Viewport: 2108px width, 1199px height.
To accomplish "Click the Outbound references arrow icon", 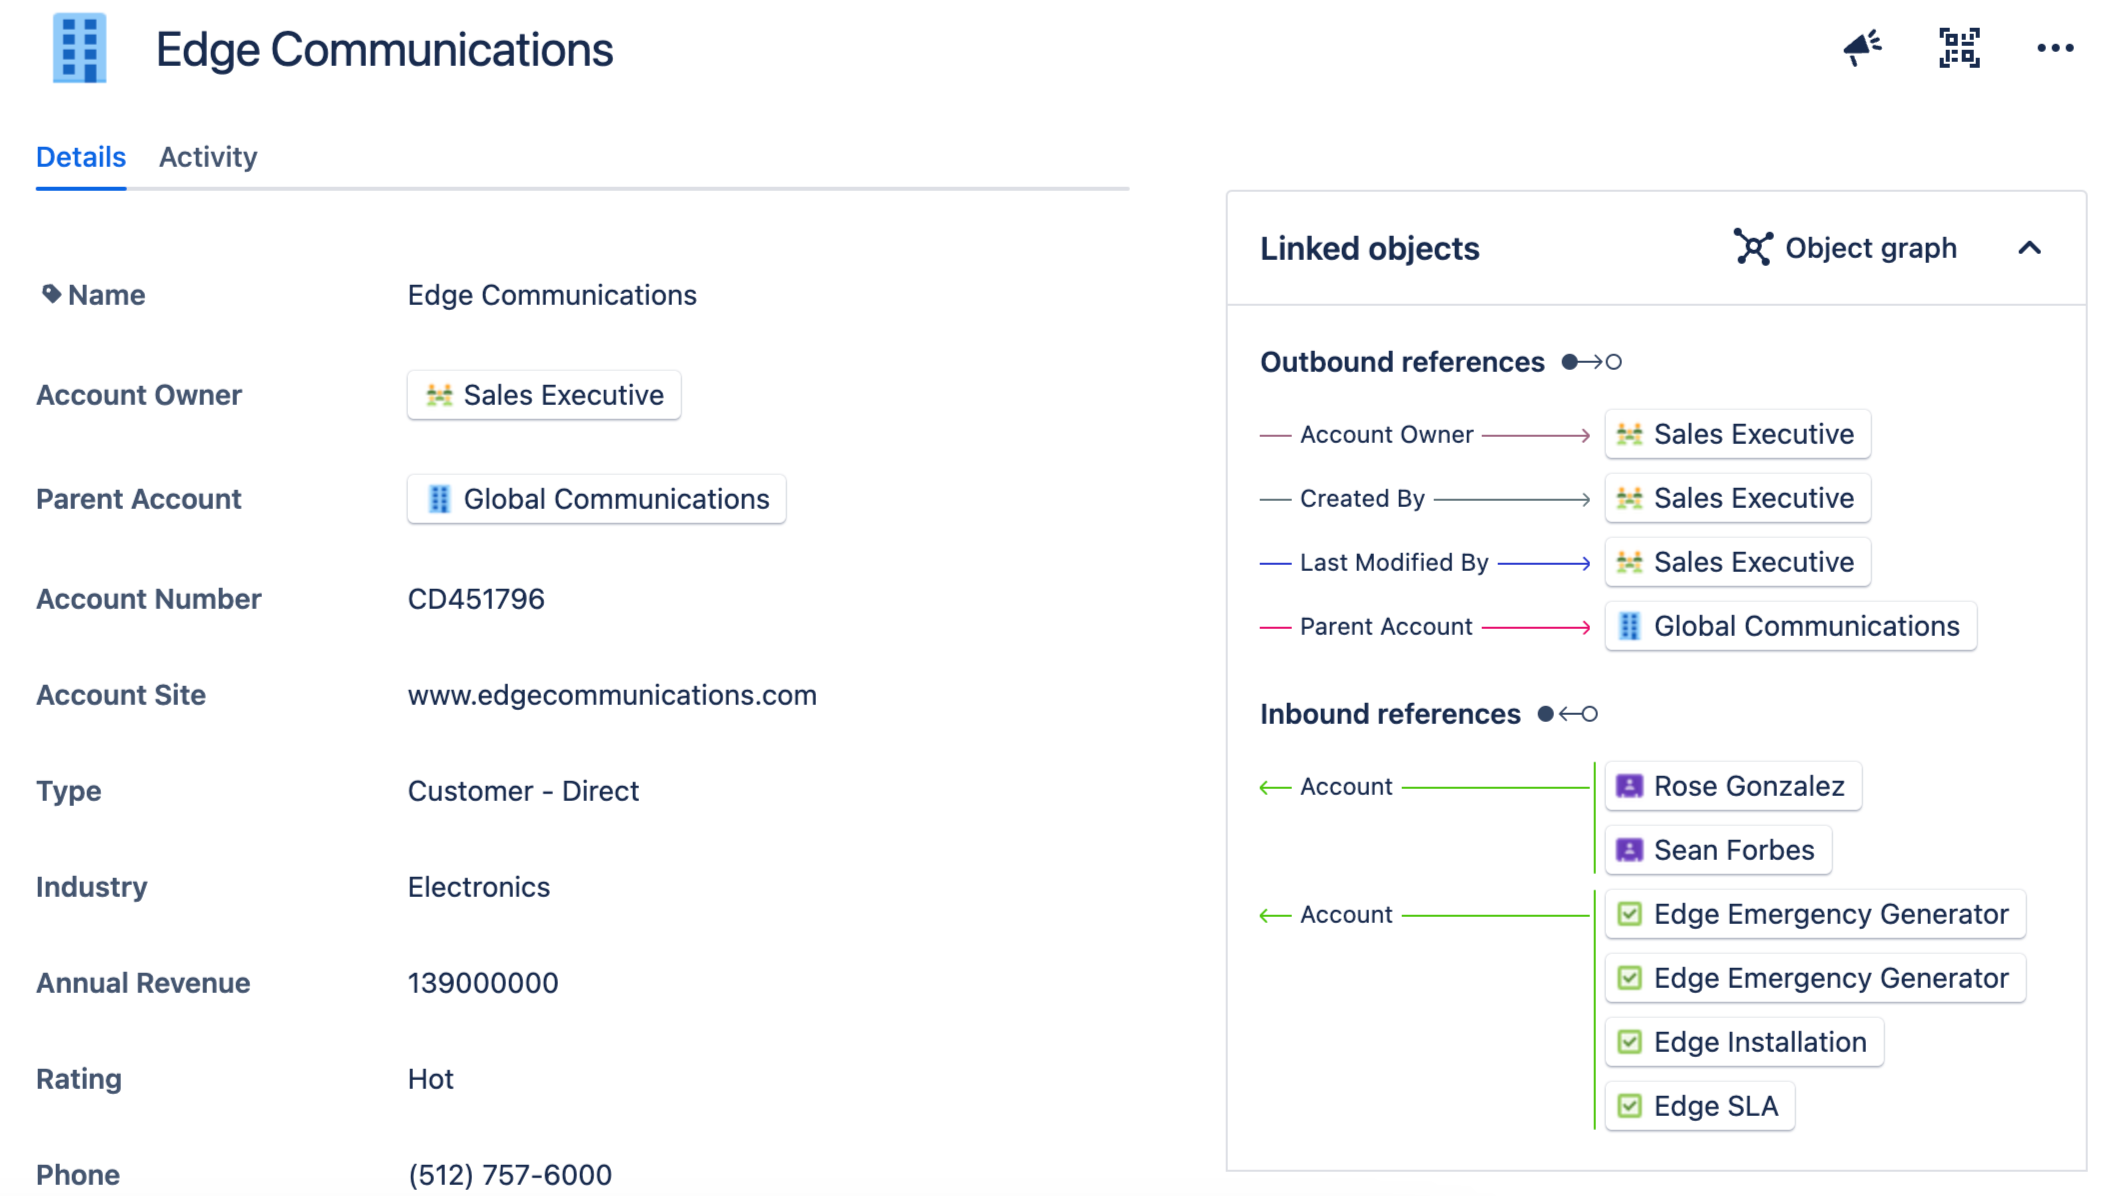I will pyautogui.click(x=1591, y=362).
